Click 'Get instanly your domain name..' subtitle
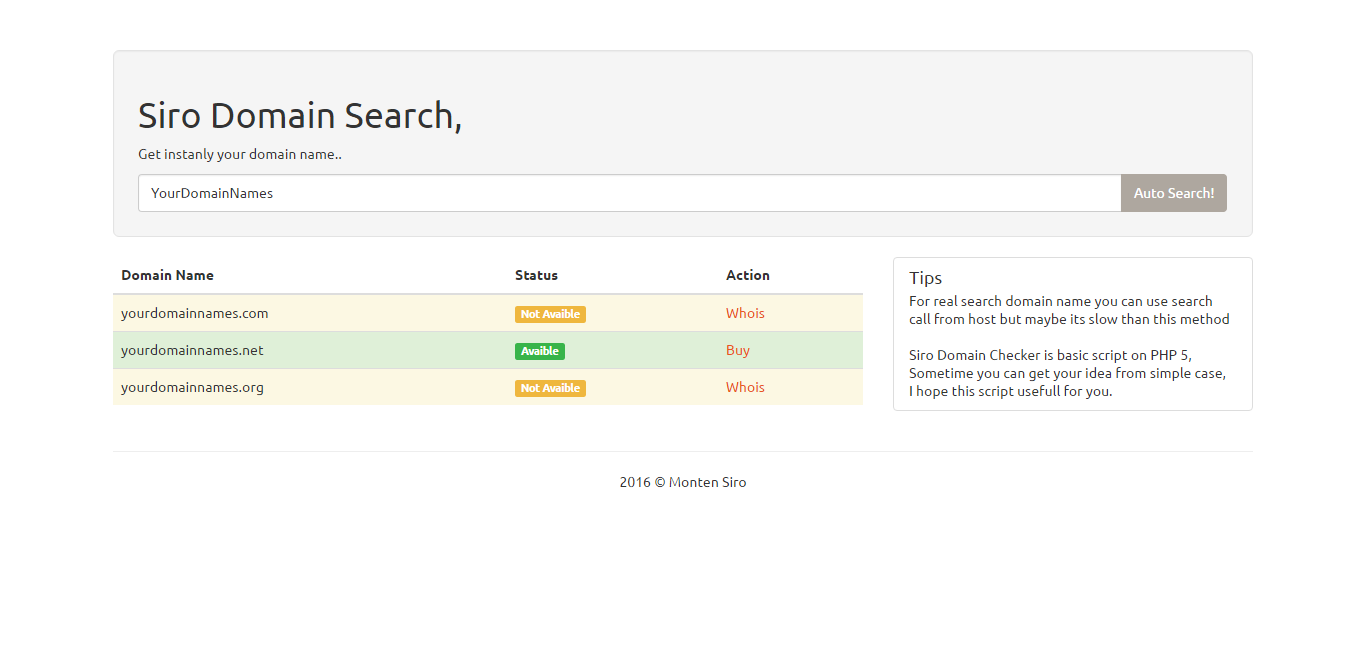The image size is (1366, 667). [240, 154]
